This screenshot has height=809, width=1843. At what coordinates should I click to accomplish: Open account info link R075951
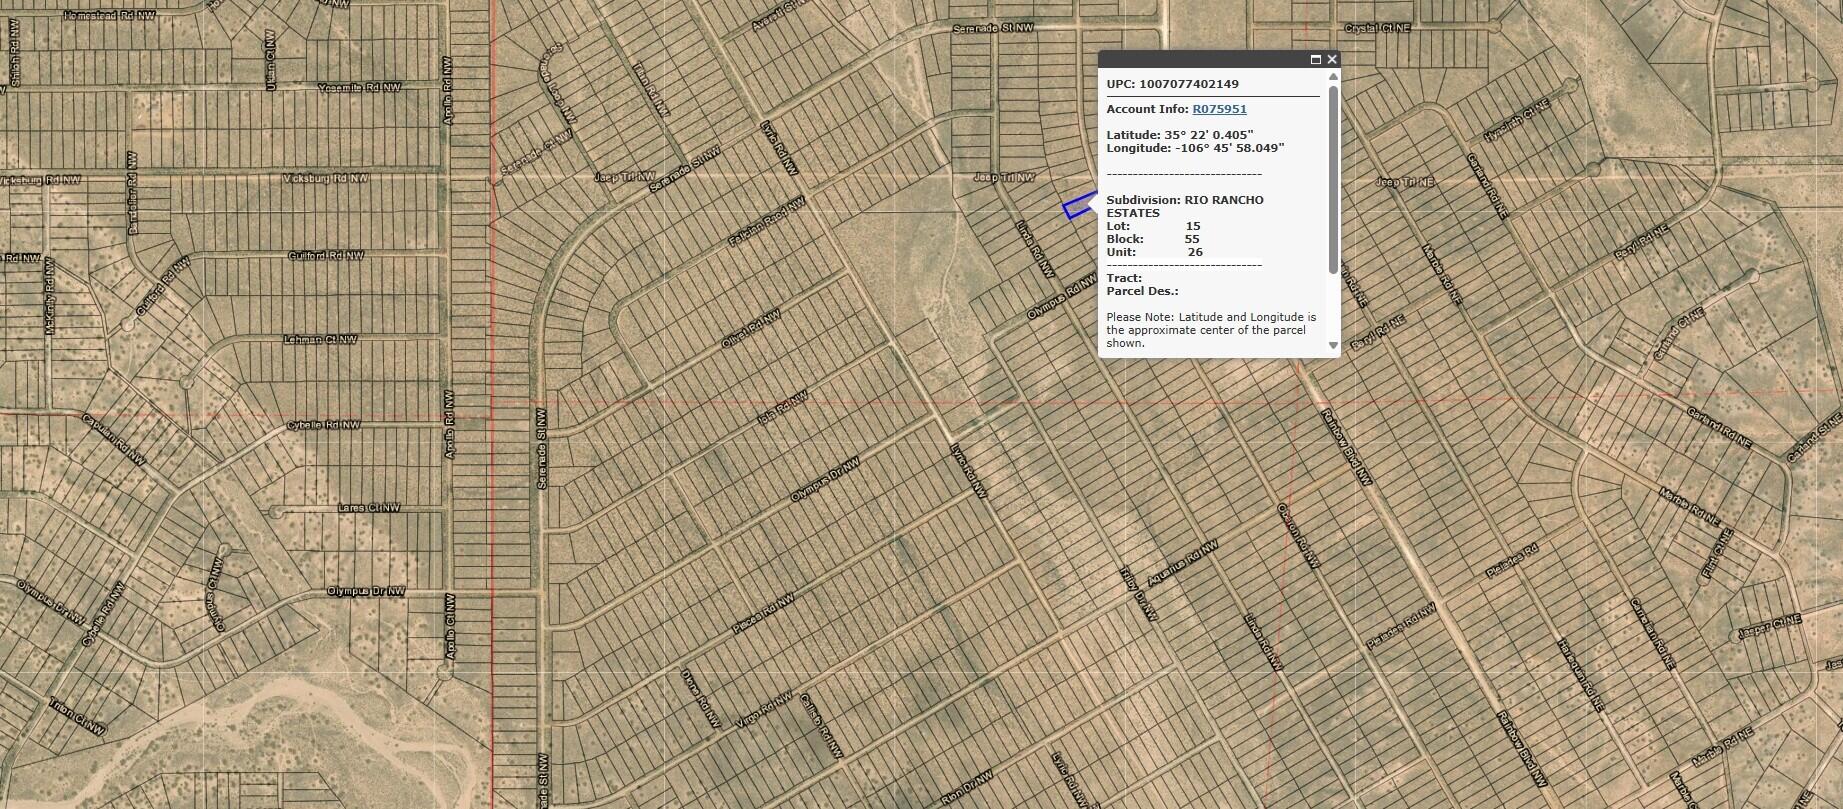1219,109
